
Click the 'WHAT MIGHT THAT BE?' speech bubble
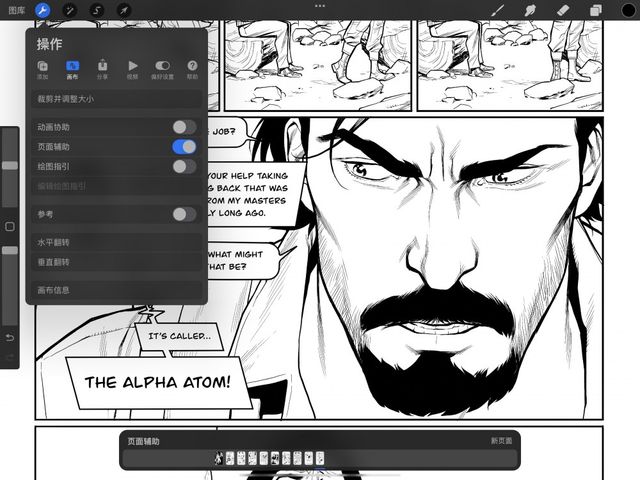243,260
